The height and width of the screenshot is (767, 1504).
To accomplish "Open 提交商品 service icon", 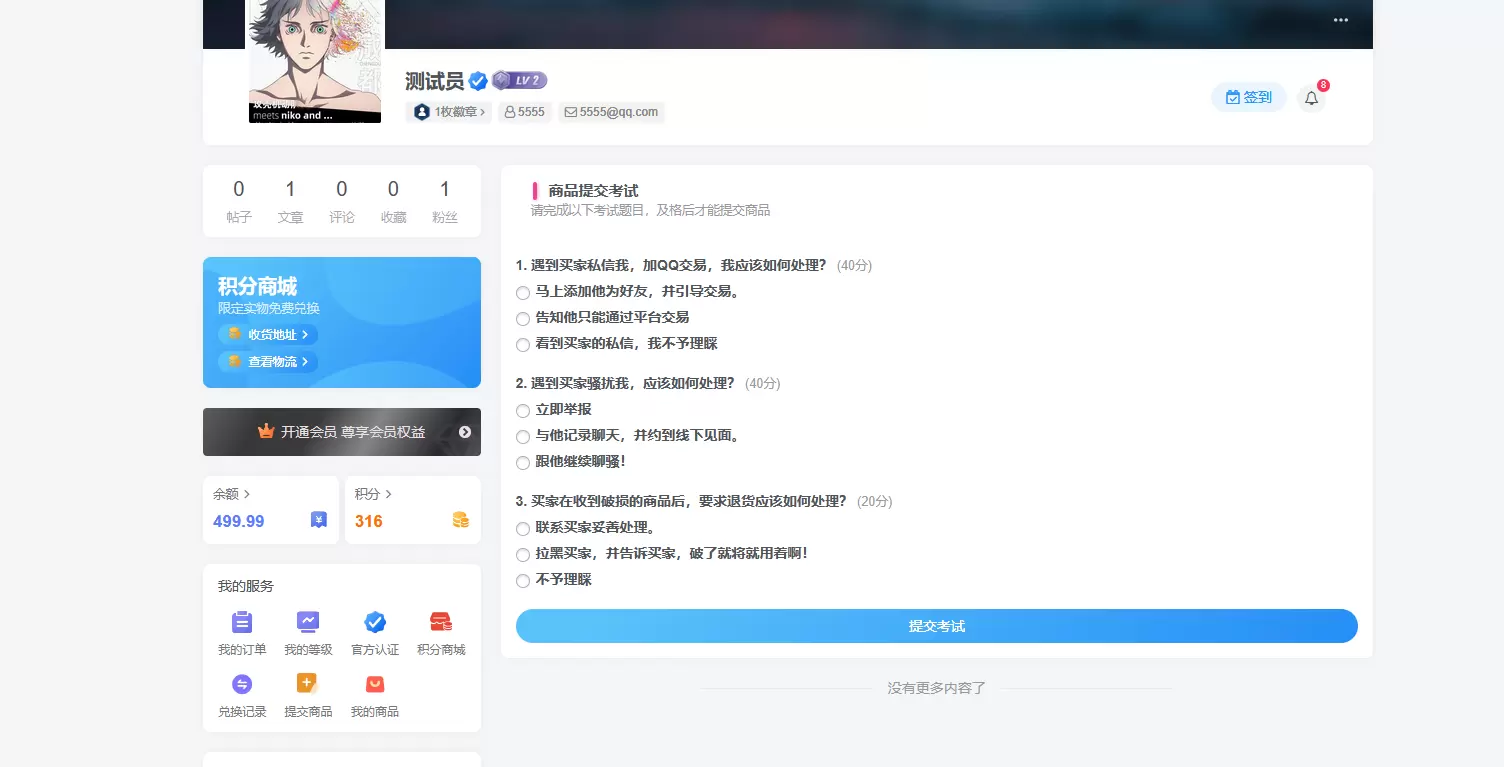I will [308, 684].
